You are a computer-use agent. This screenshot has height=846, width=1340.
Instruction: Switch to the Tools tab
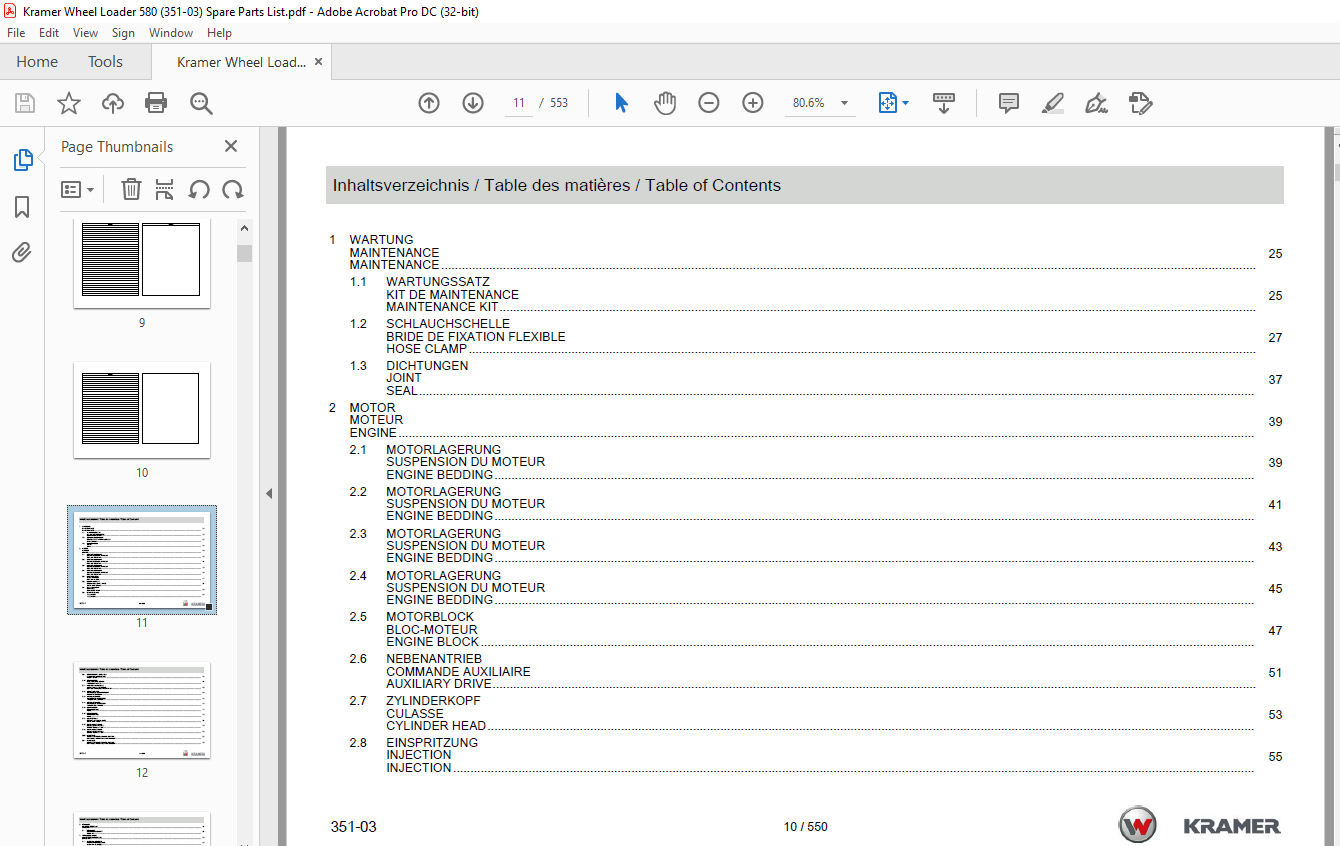pyautogui.click(x=105, y=62)
